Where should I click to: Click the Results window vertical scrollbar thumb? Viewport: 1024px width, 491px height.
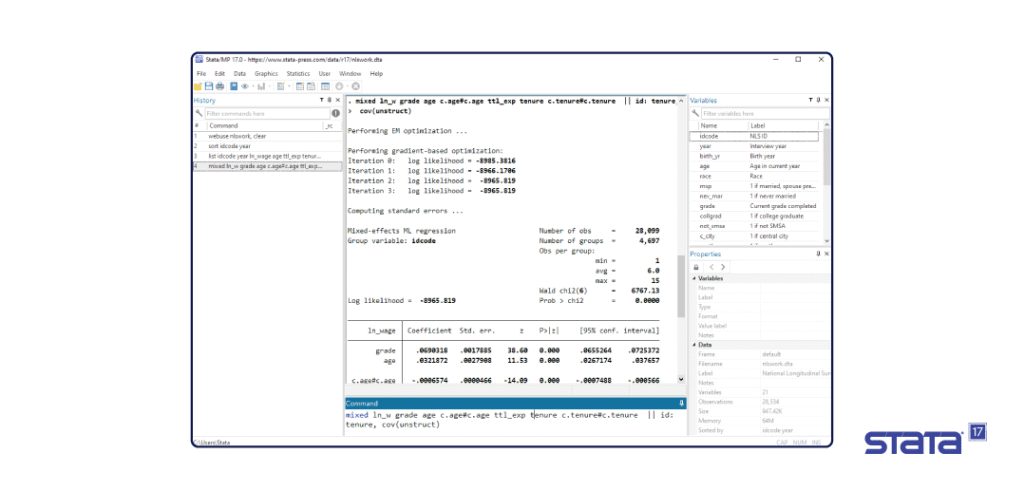681,285
